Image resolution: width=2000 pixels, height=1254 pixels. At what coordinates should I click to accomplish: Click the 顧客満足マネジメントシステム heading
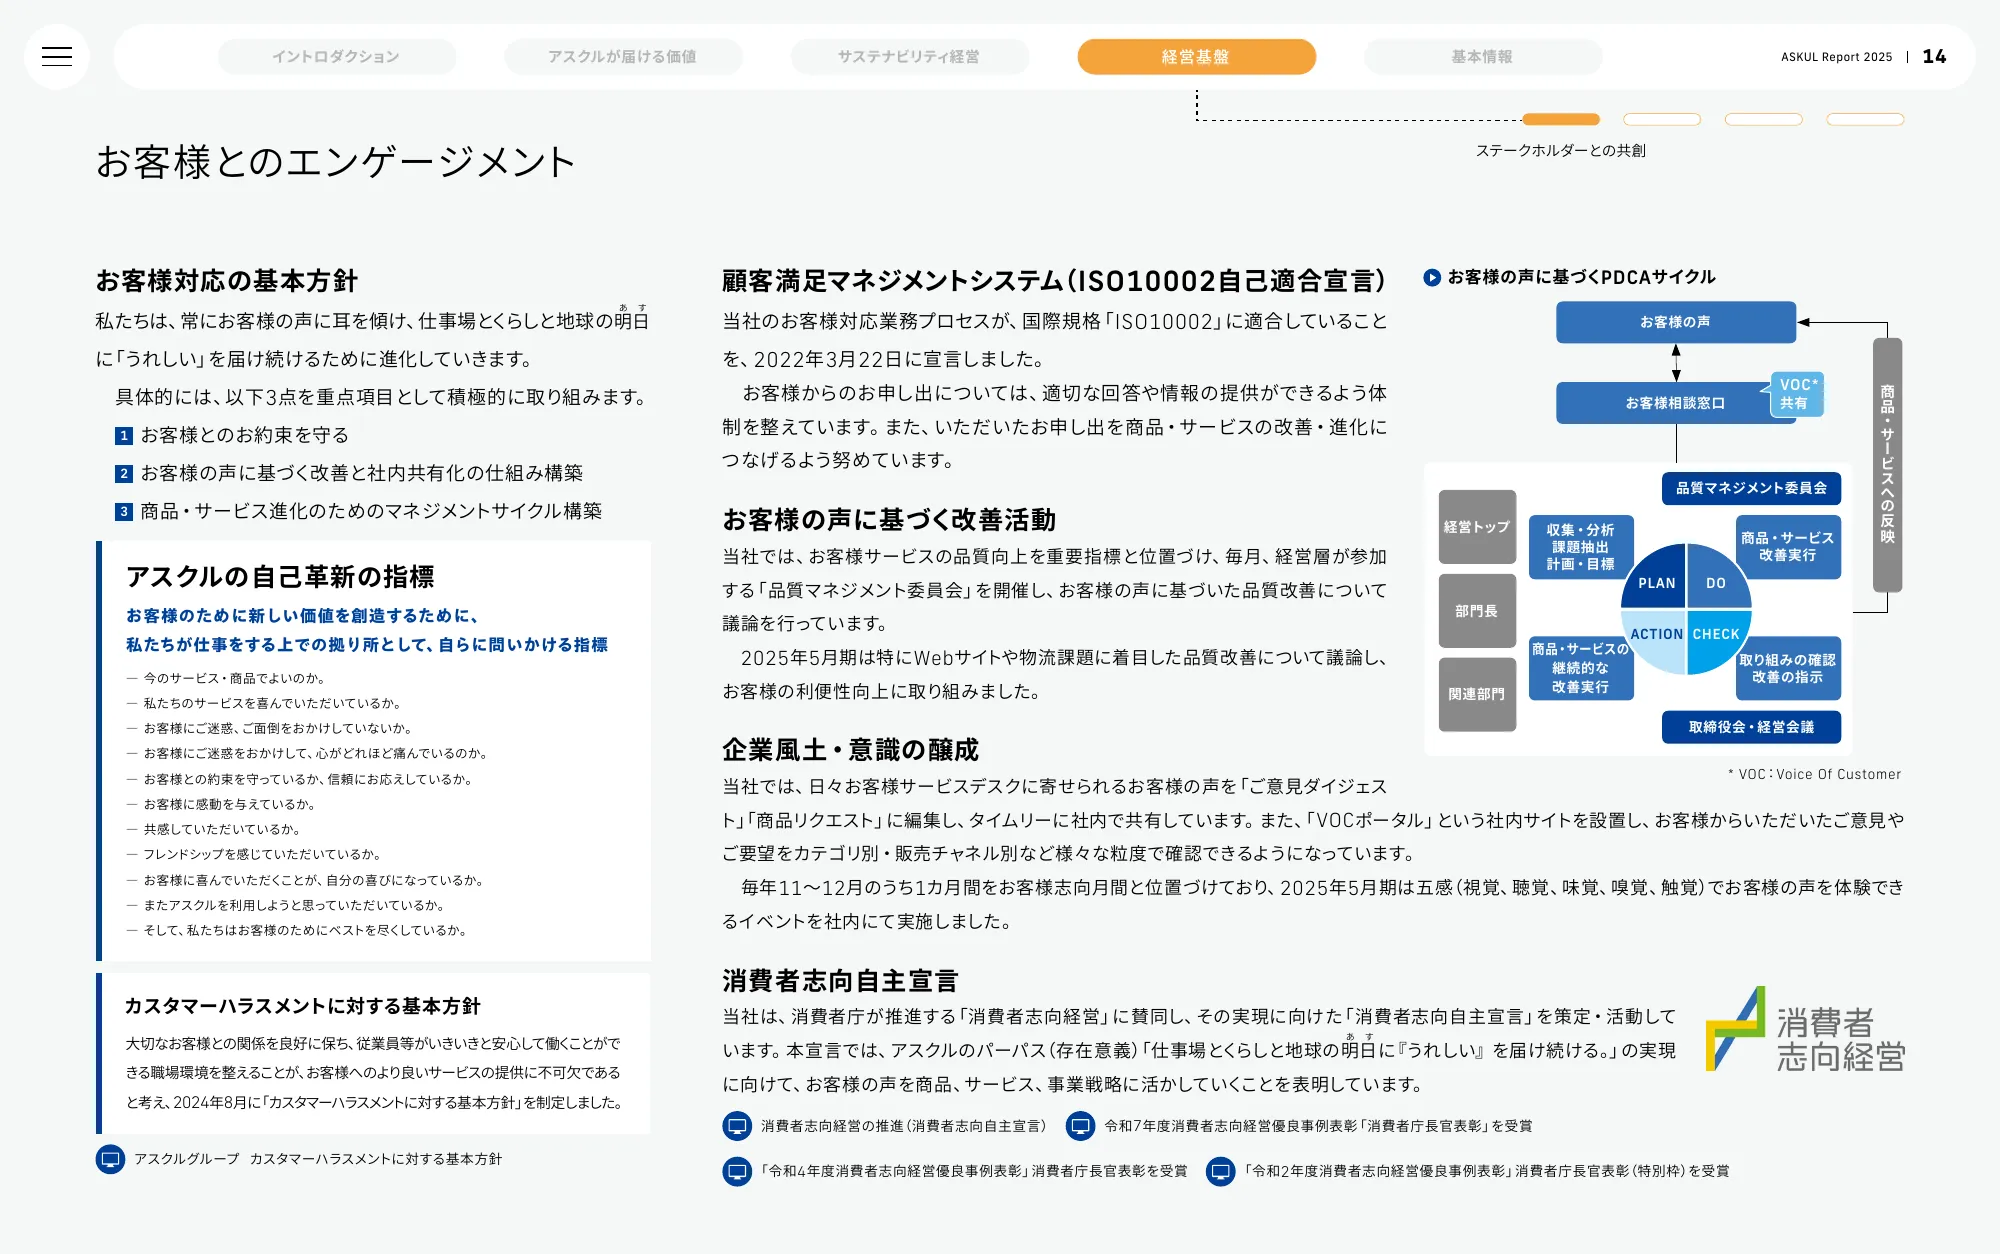coord(1055,281)
